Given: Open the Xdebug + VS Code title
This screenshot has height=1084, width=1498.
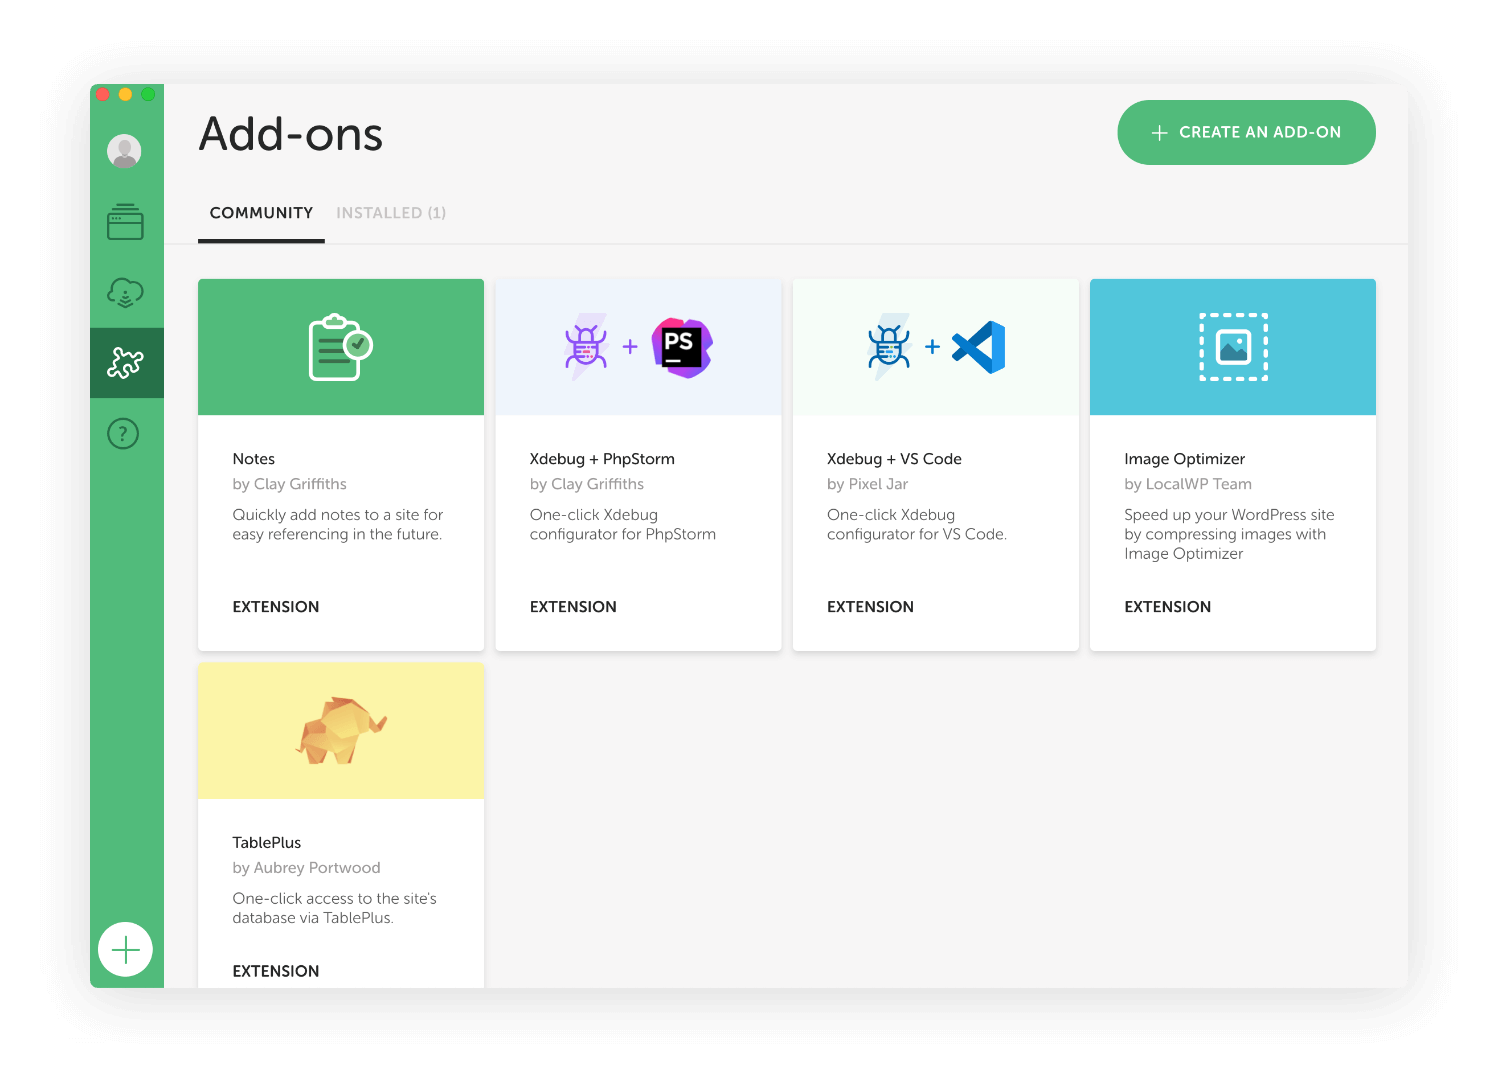Looking at the screenshot, I should (894, 459).
